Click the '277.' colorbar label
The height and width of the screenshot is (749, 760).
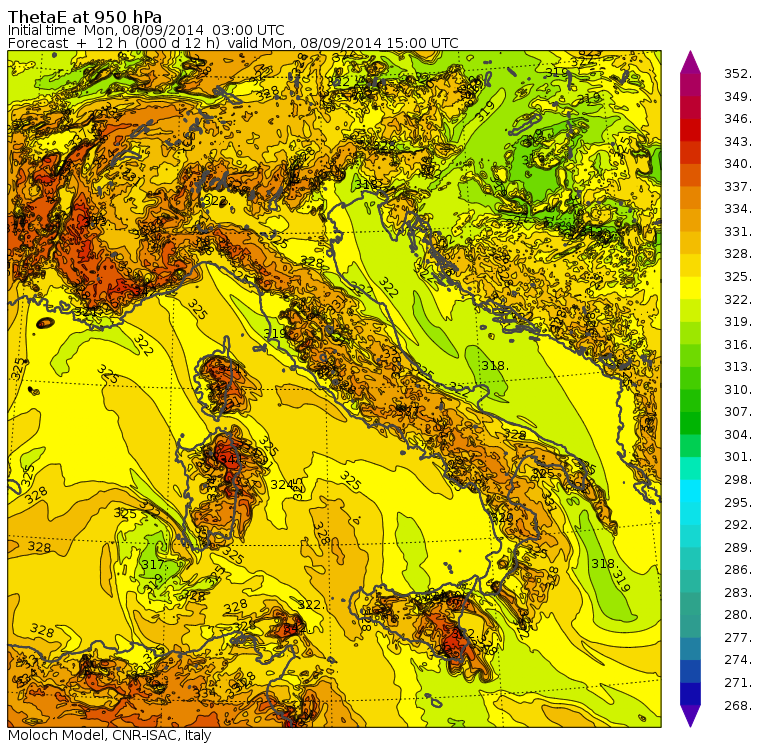coord(738,638)
